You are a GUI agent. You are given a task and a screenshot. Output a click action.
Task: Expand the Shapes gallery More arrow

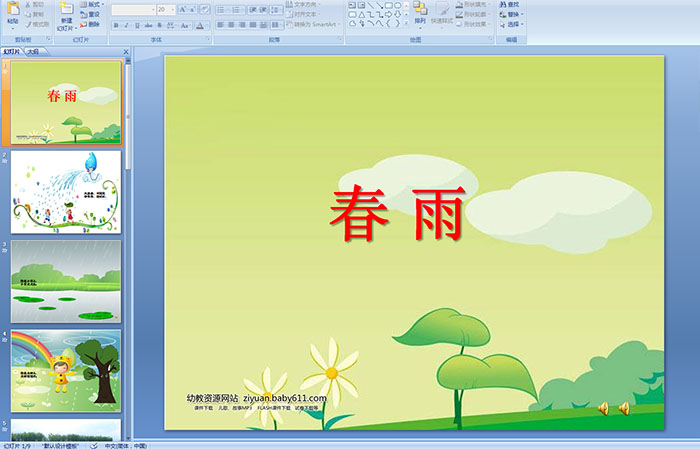tap(406, 24)
